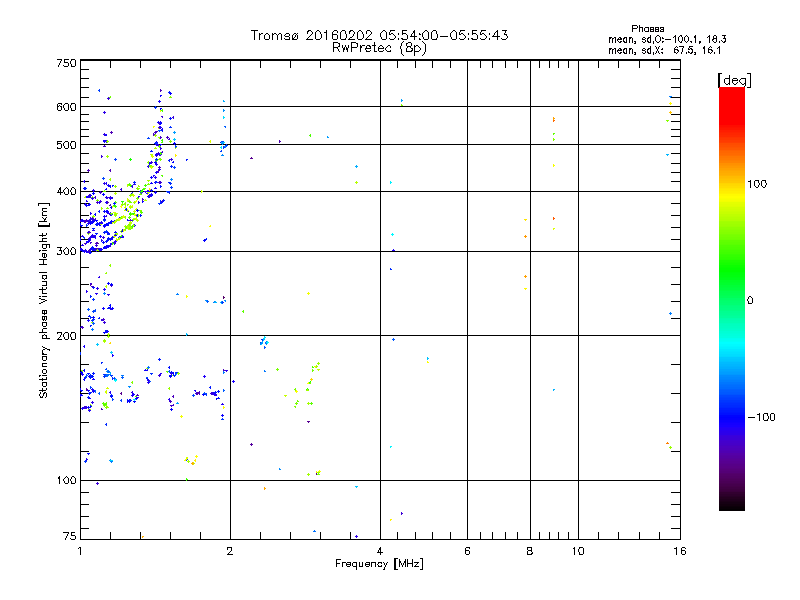Click the '200' y-axis tick label
This screenshot has height=600, width=800.
point(66,336)
